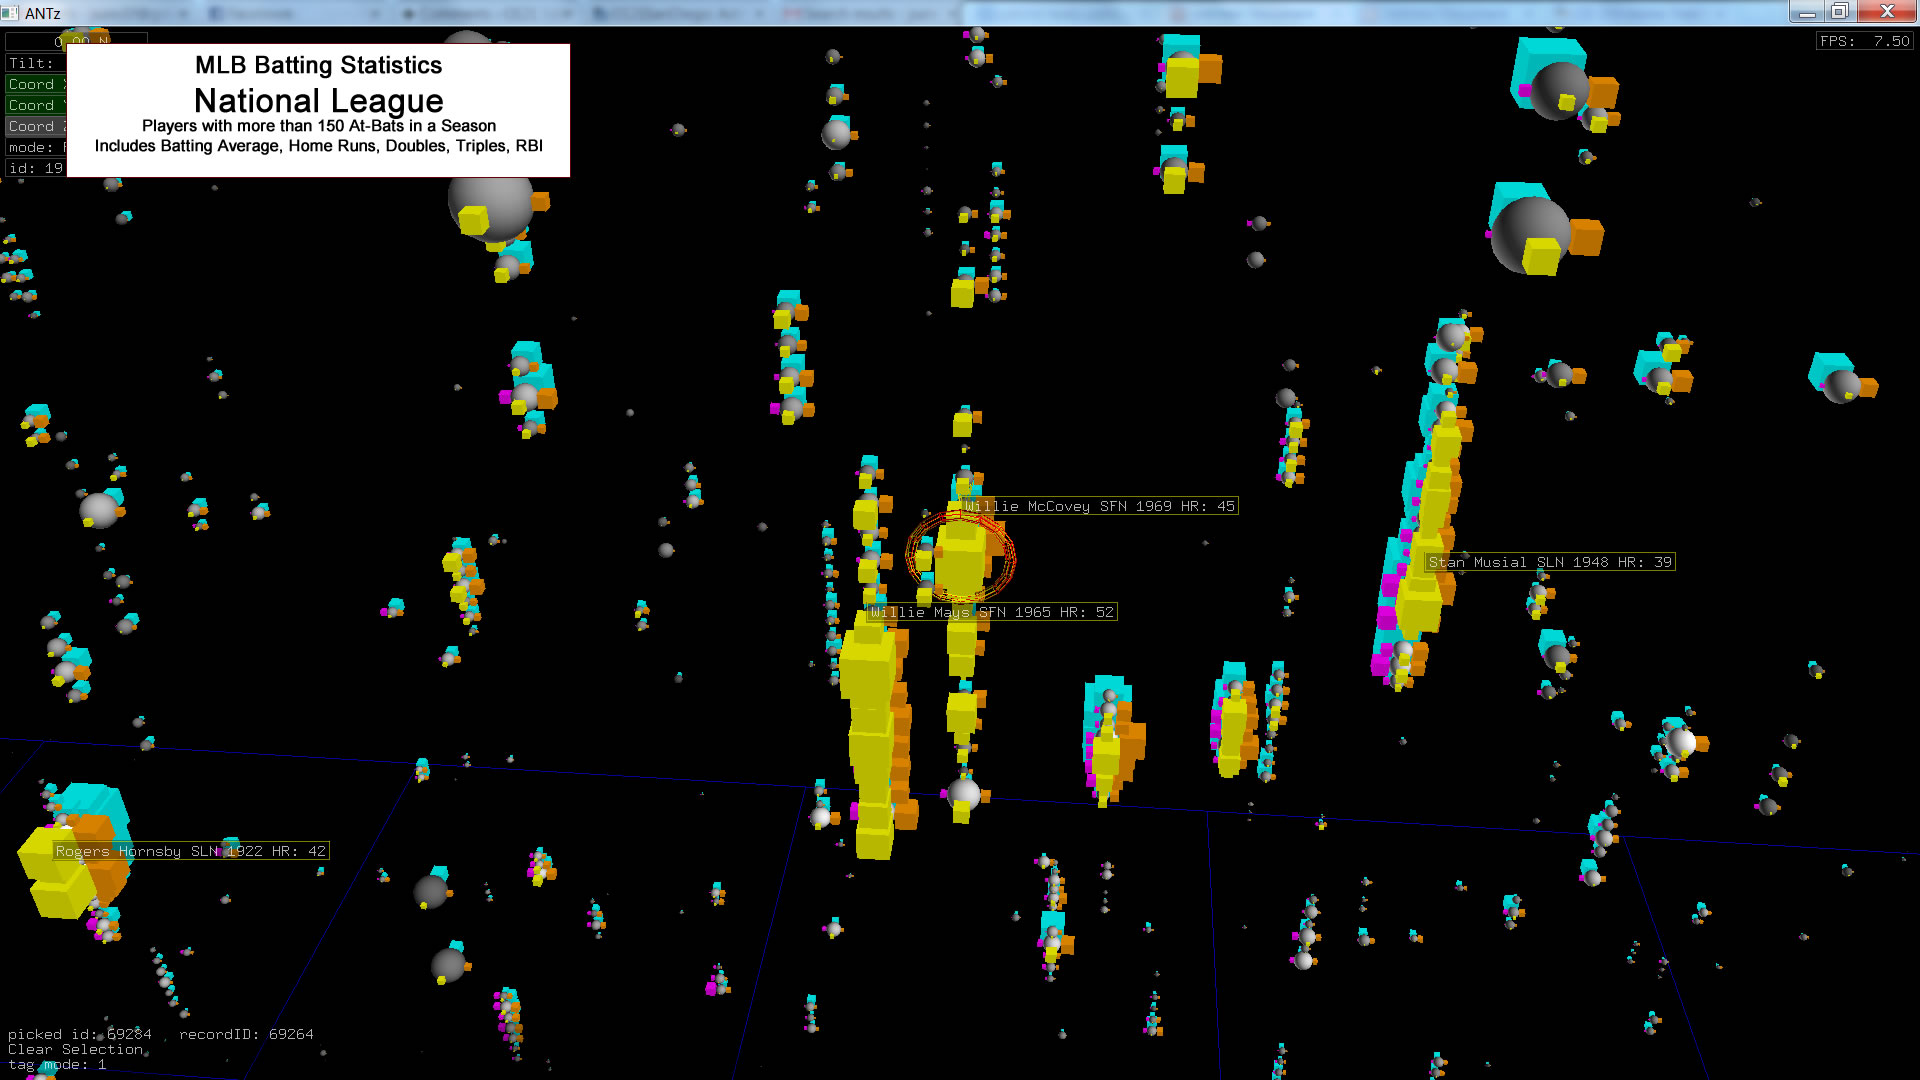Select the red-ringed selected yellow glyph
This screenshot has width=1920, height=1080.
click(x=960, y=560)
